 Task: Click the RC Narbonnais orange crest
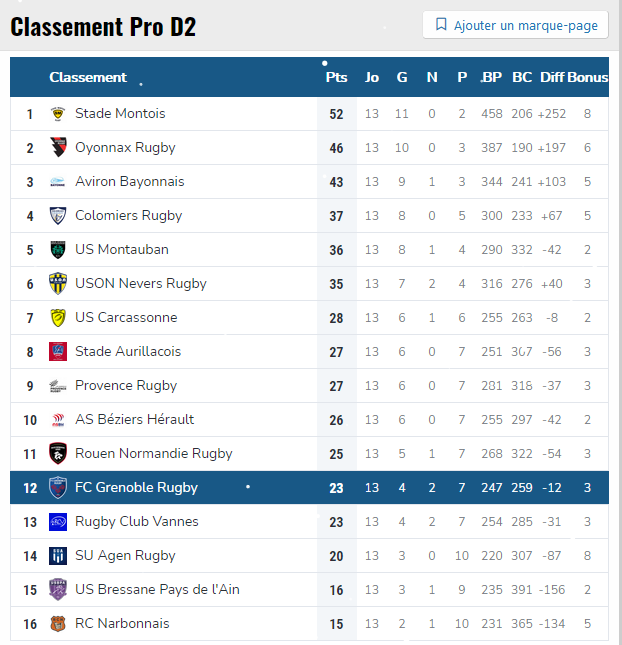58,624
